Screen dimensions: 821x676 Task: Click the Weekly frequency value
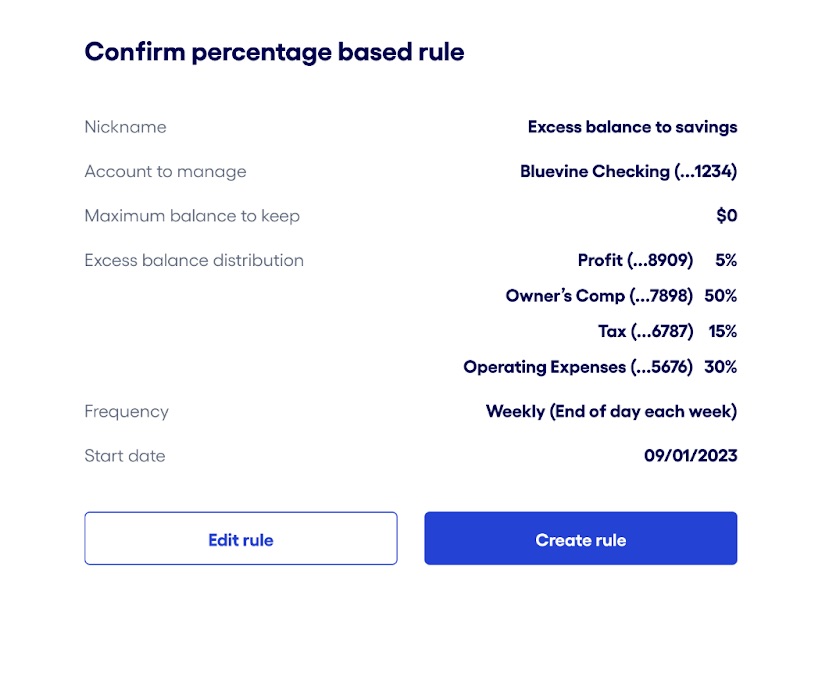pyautogui.click(x=611, y=411)
